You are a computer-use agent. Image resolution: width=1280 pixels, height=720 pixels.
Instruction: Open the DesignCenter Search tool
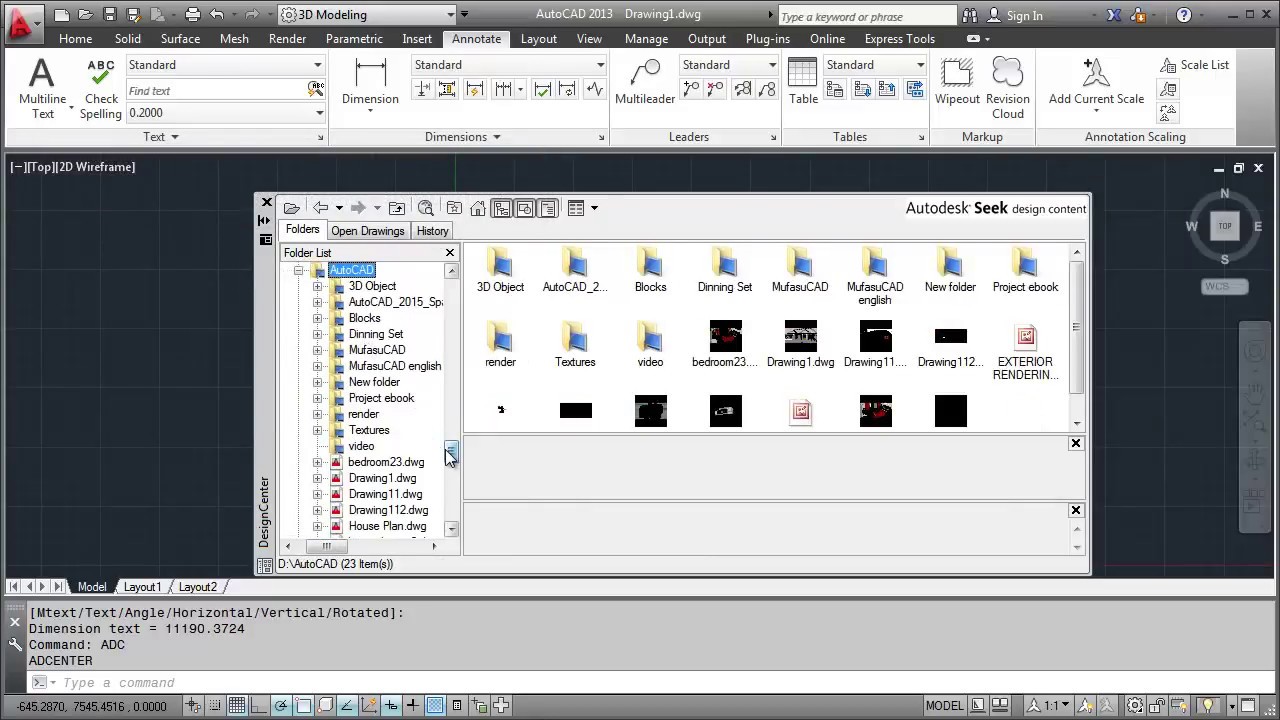click(x=426, y=208)
